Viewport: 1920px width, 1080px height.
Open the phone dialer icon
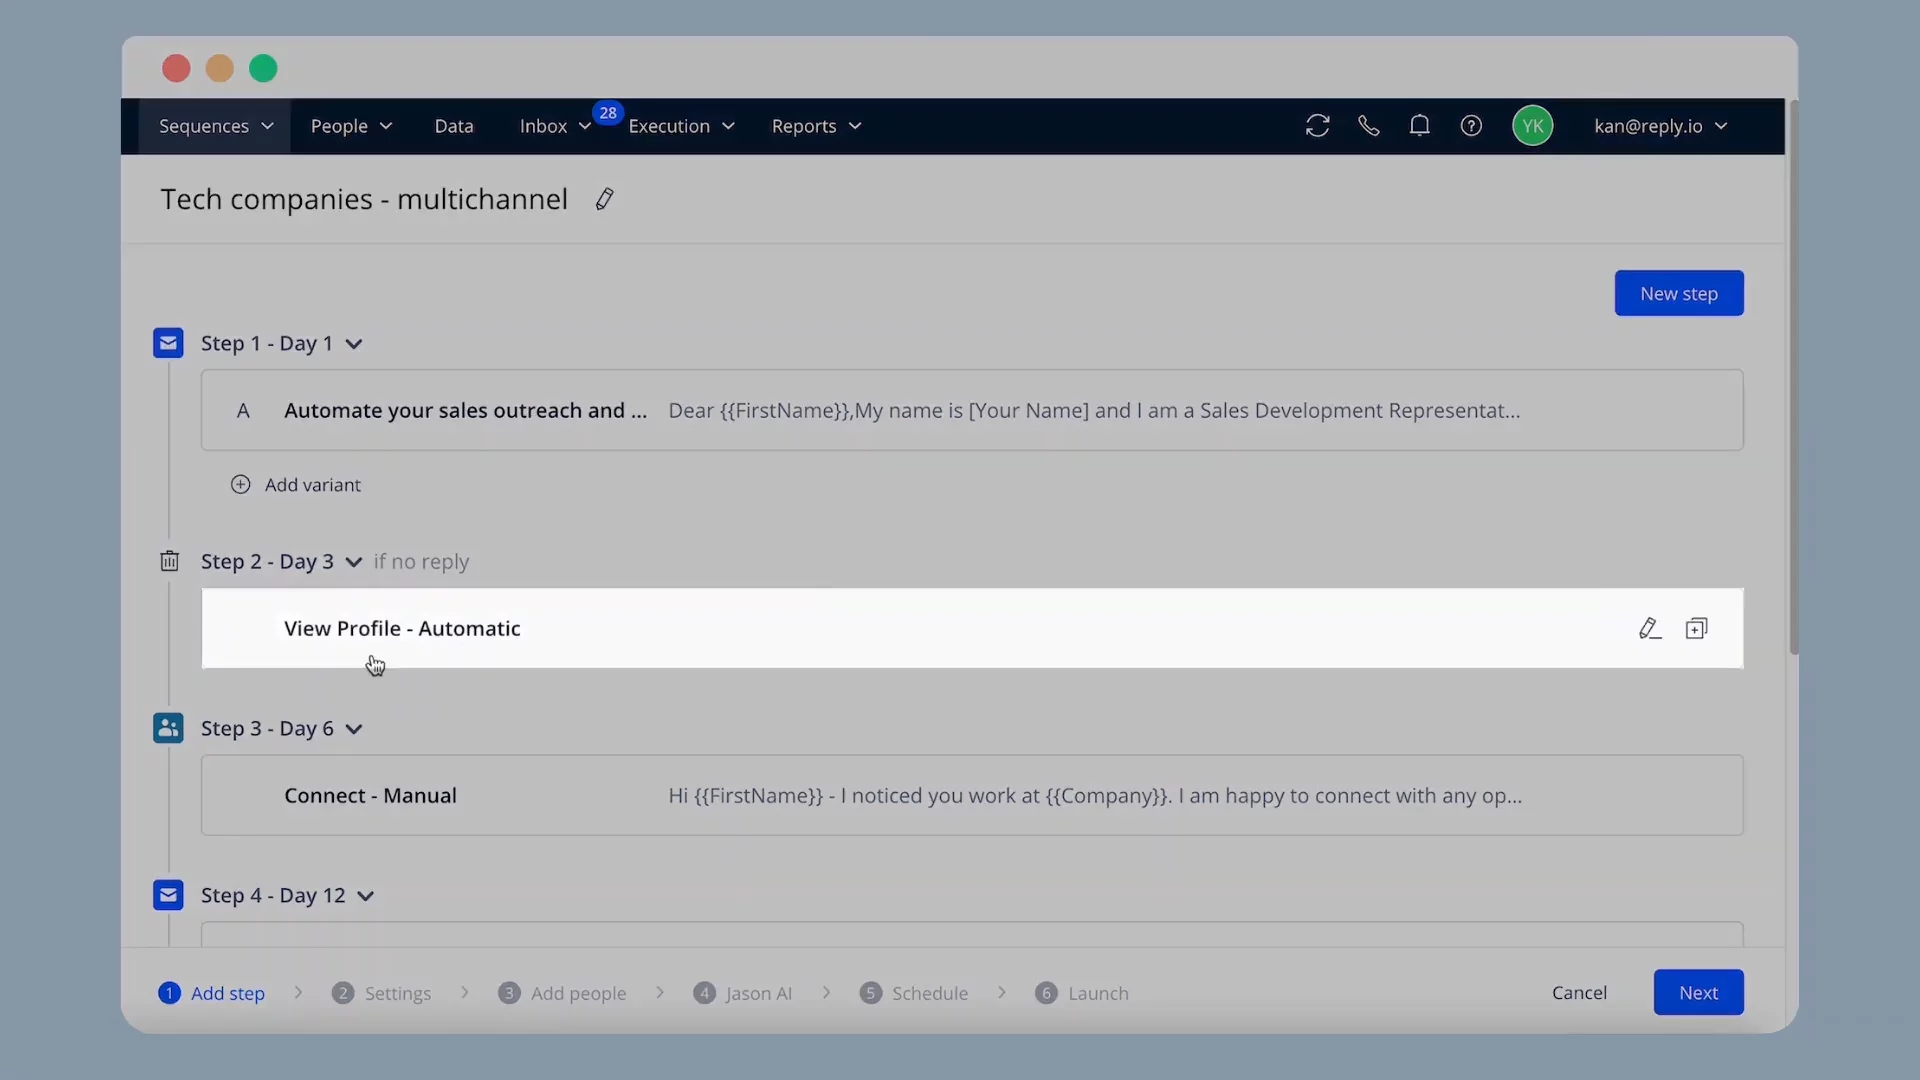[x=1368, y=126]
